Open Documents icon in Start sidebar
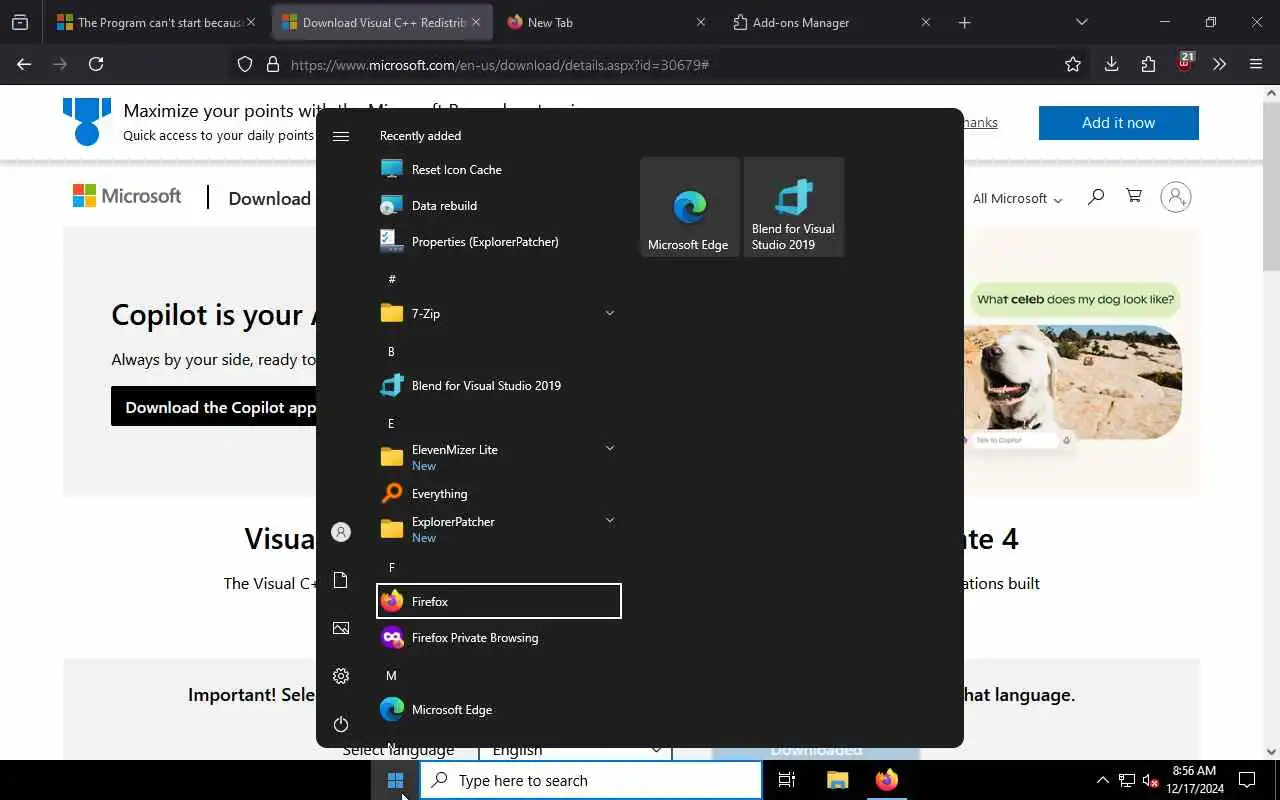The height and width of the screenshot is (800, 1280). tap(341, 581)
